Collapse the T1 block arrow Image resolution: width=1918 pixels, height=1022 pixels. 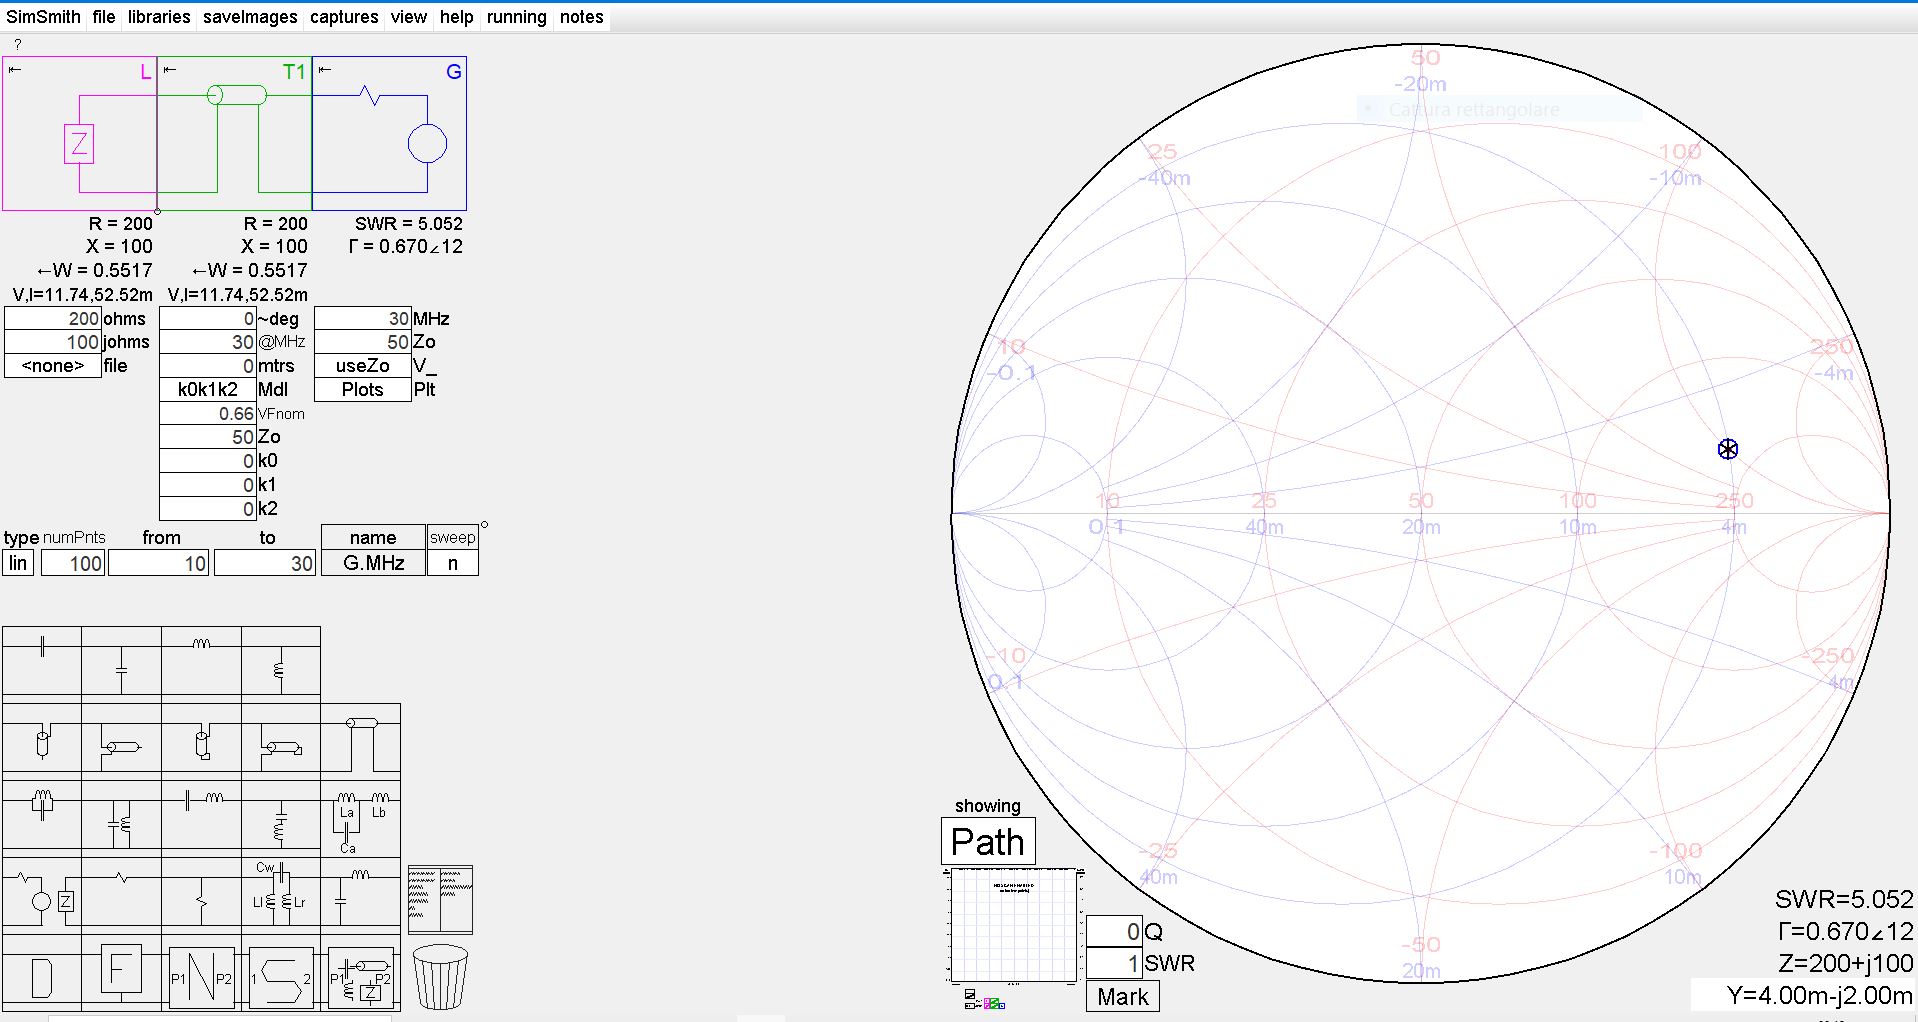(170, 69)
